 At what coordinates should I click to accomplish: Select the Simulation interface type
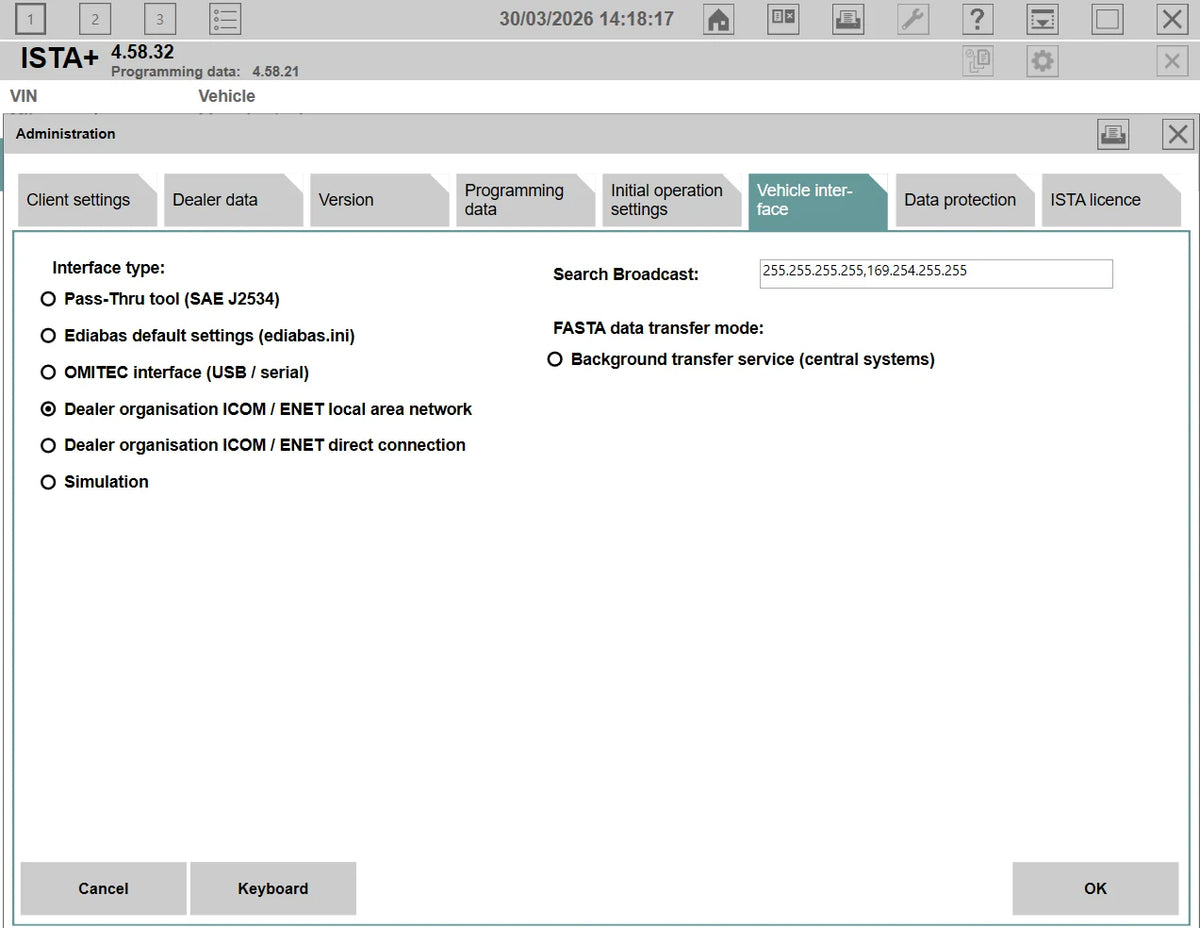[95, 482]
